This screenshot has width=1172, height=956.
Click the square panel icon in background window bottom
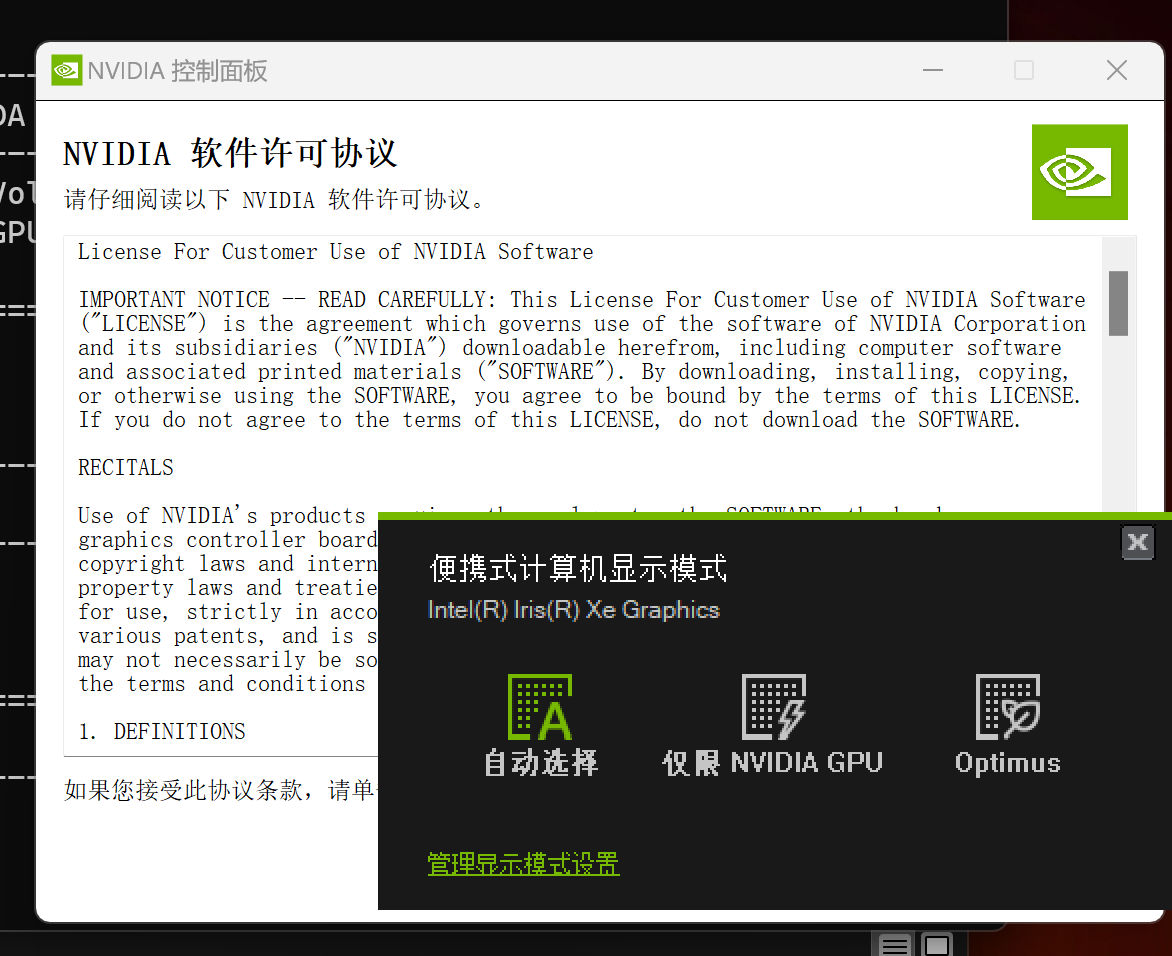coord(936,945)
